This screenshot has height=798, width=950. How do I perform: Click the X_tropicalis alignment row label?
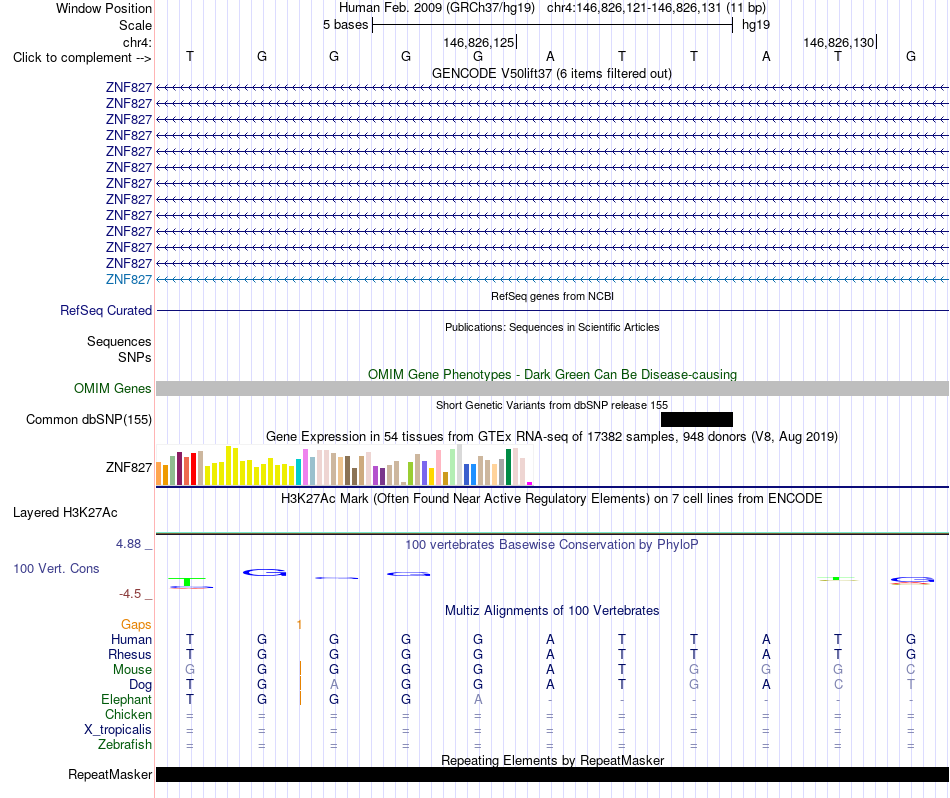(x=118, y=730)
